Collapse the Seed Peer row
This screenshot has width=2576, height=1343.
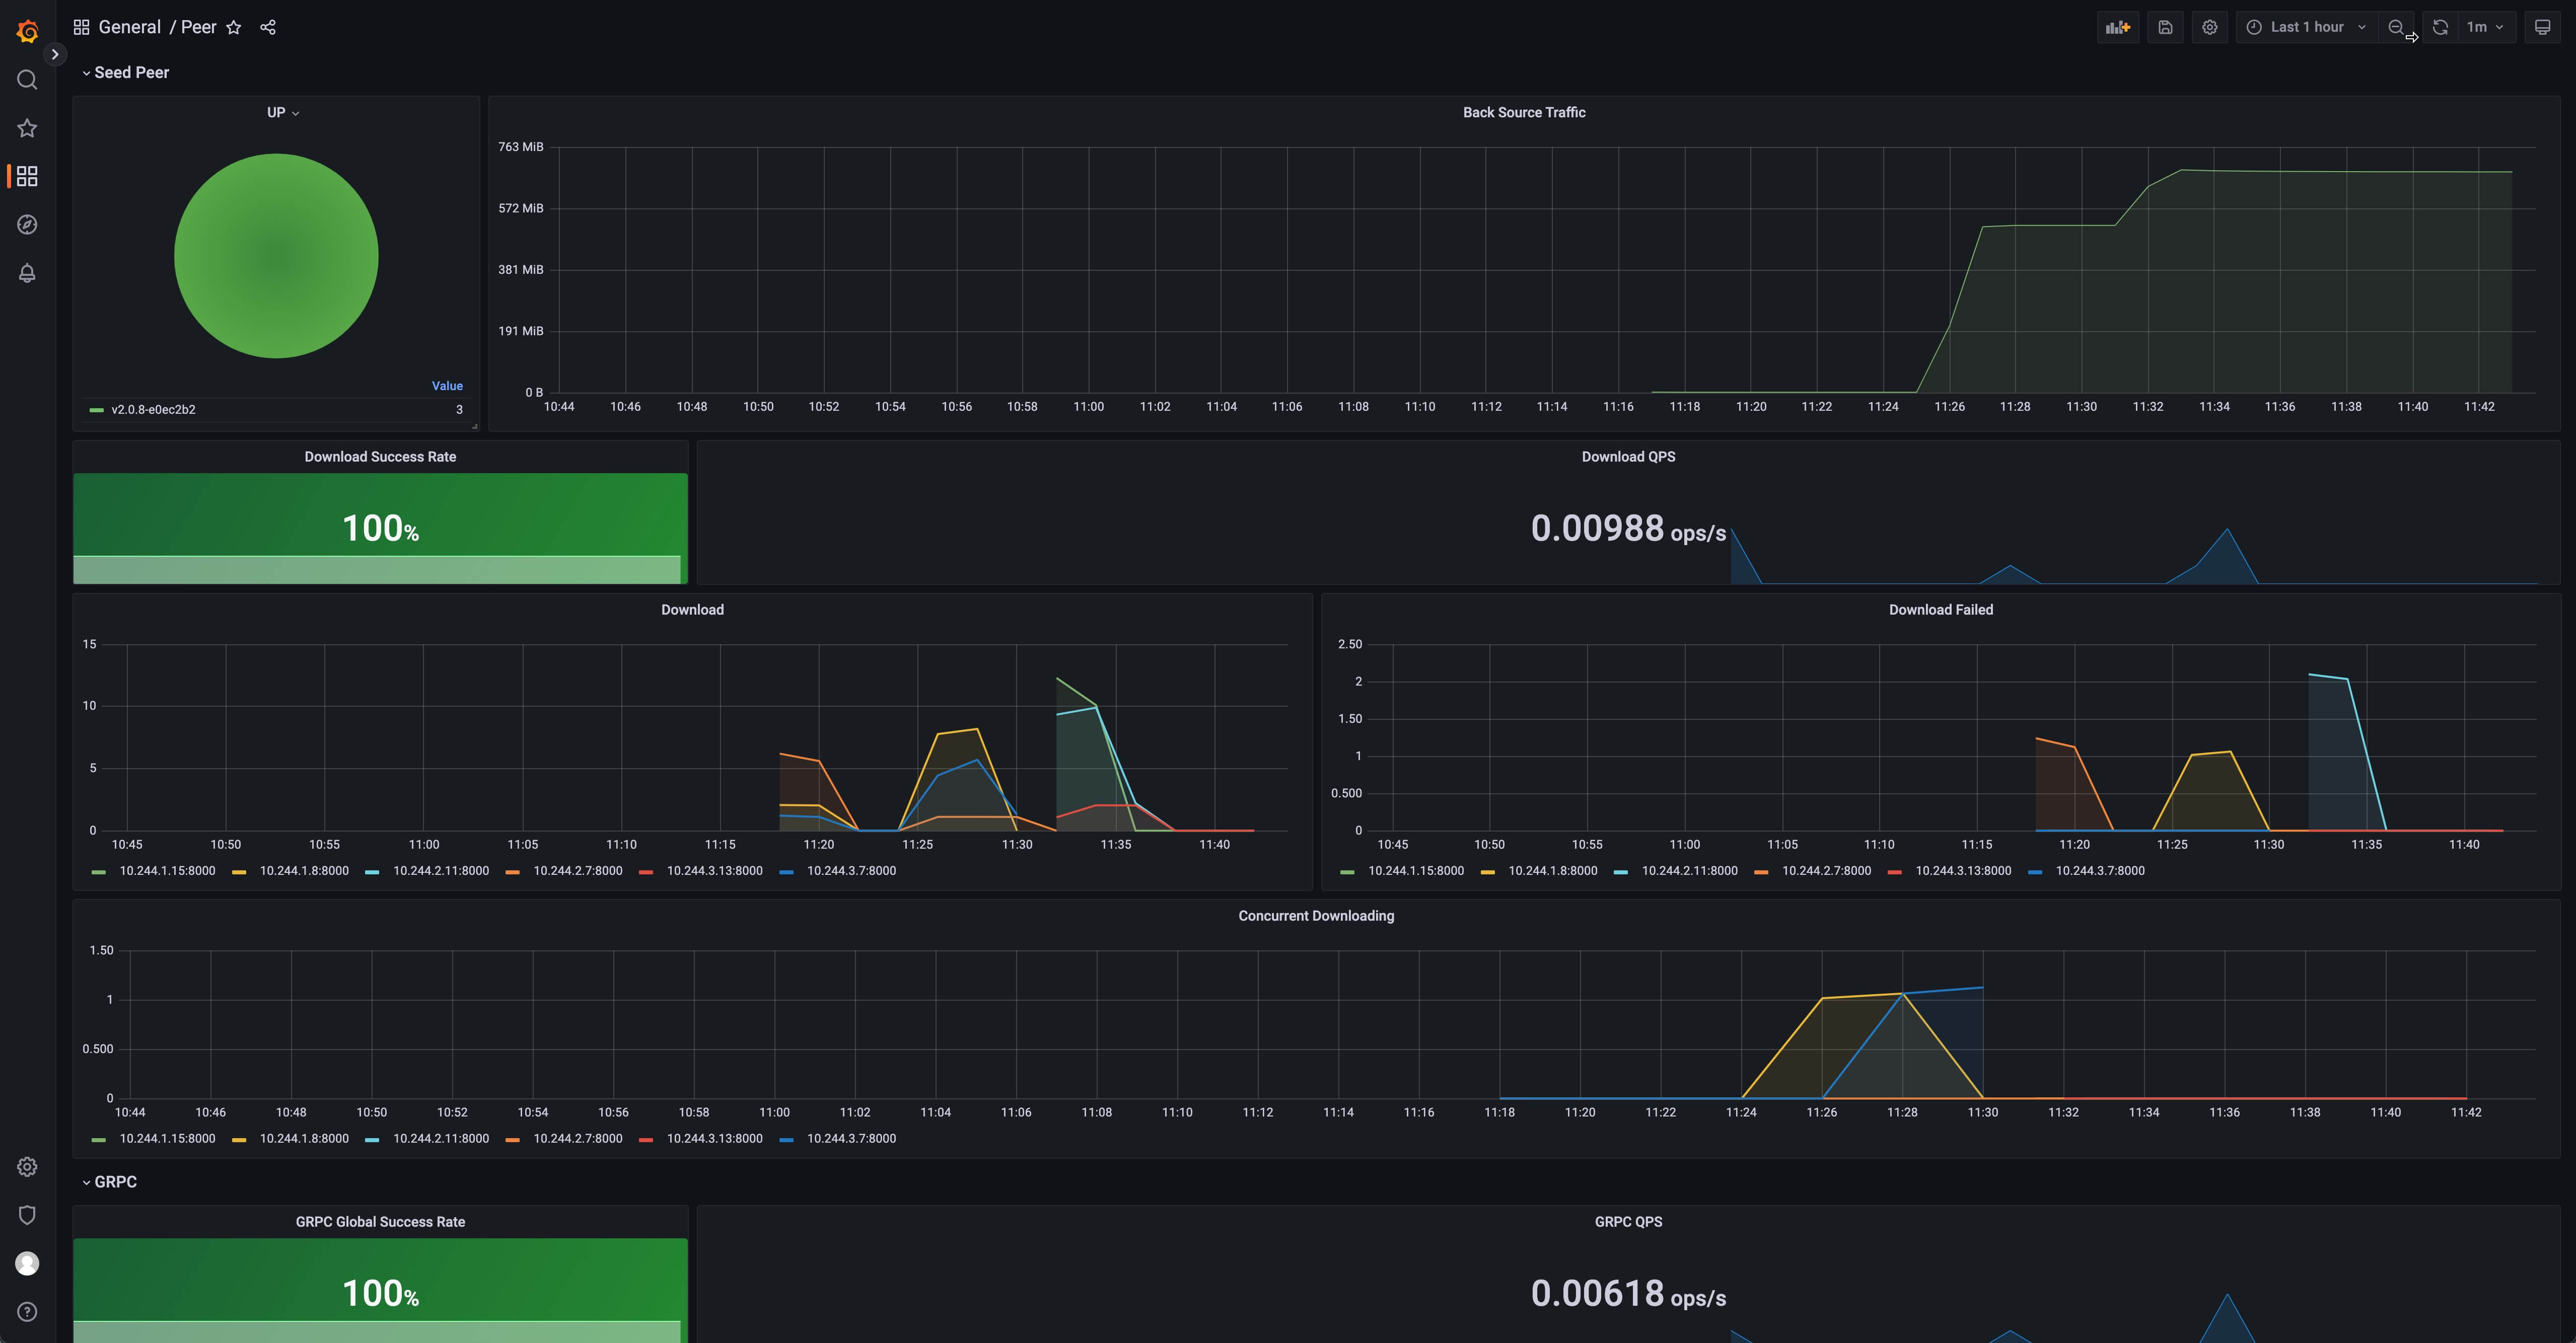click(131, 72)
